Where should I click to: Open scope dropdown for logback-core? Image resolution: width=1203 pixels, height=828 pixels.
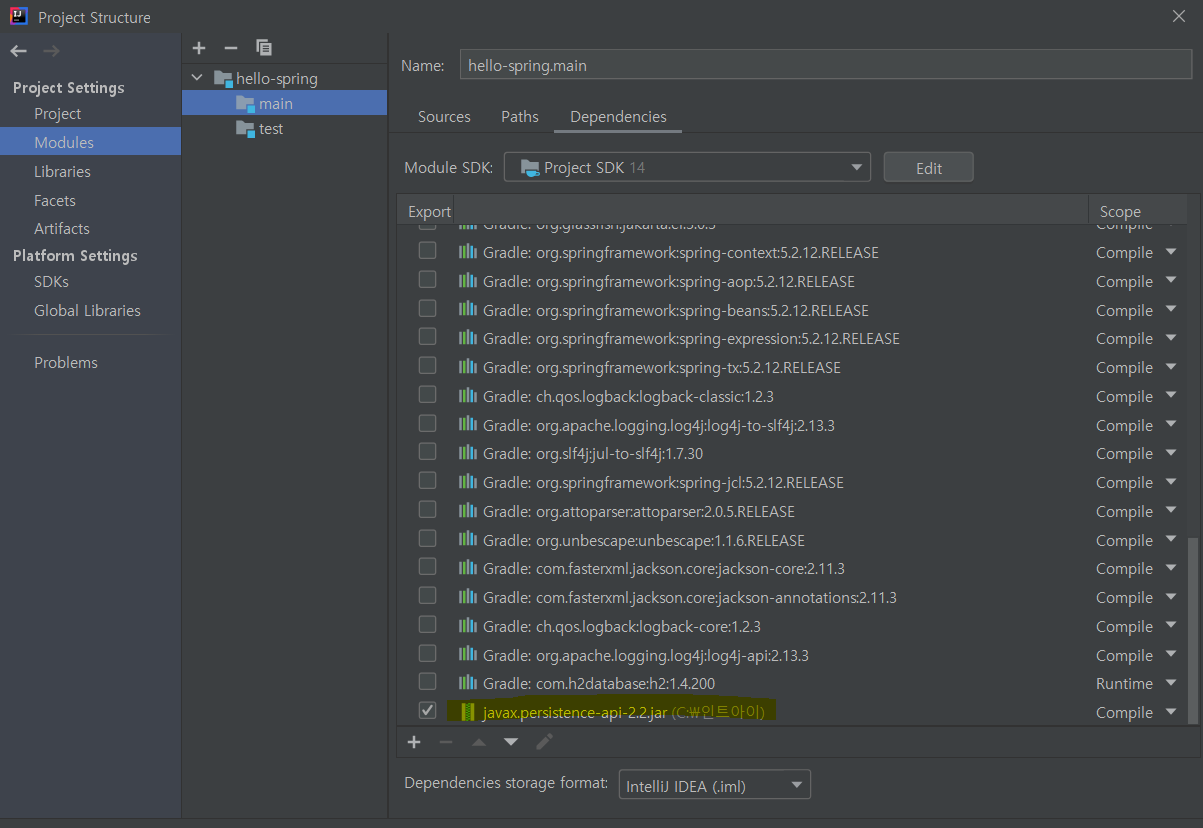[1171, 626]
